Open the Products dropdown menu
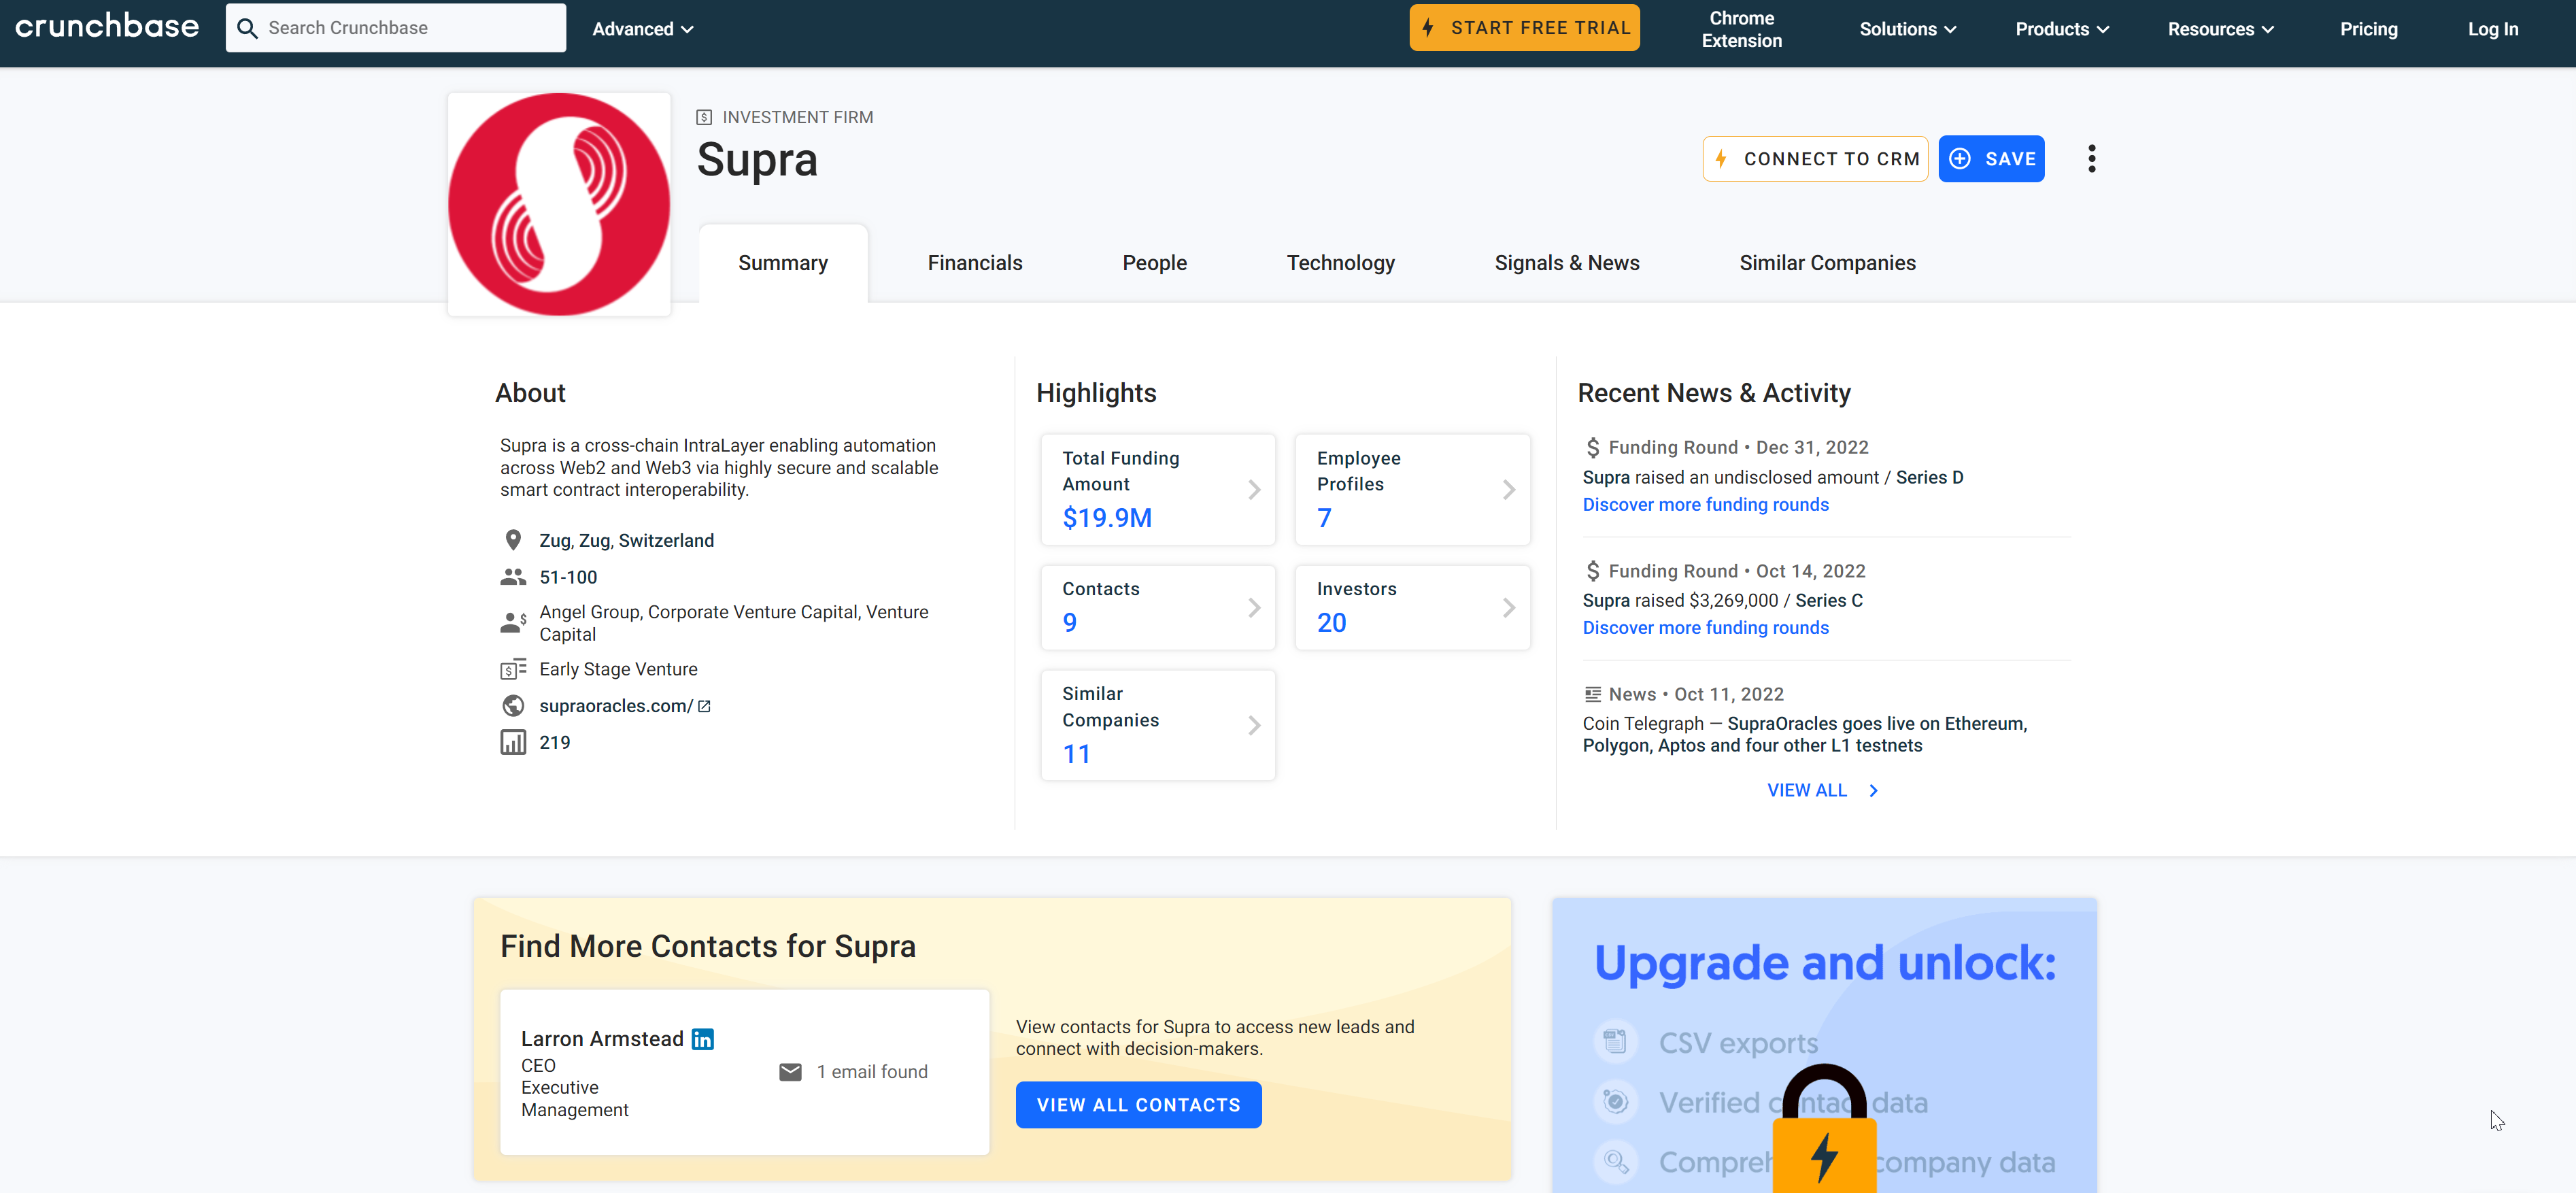2576x1193 pixels. [2061, 29]
